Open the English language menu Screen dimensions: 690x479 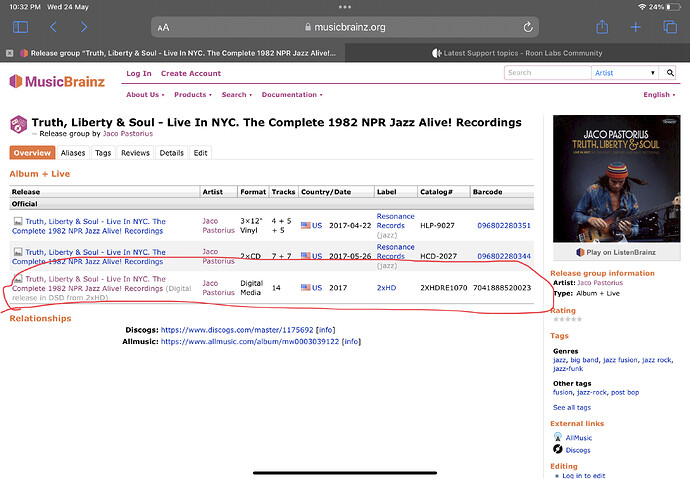pos(659,95)
